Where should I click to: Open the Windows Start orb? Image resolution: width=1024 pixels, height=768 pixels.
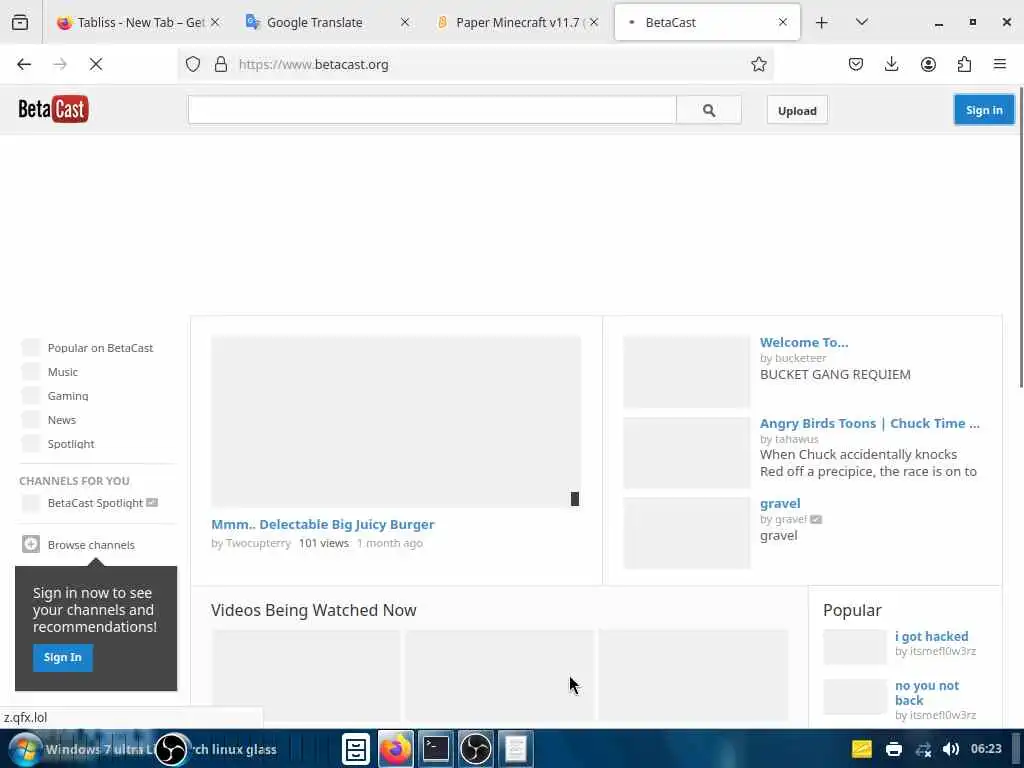[x=25, y=749]
